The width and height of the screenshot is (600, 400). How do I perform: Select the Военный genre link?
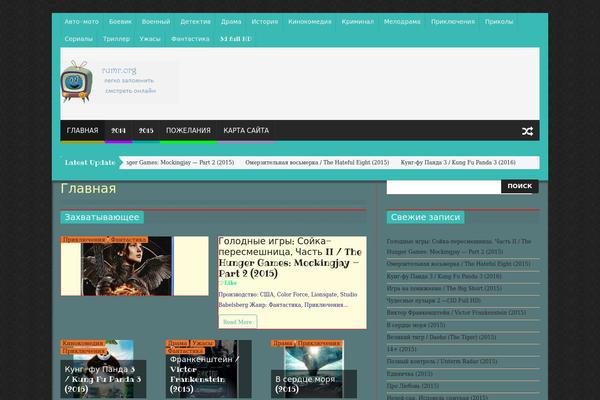(156, 22)
